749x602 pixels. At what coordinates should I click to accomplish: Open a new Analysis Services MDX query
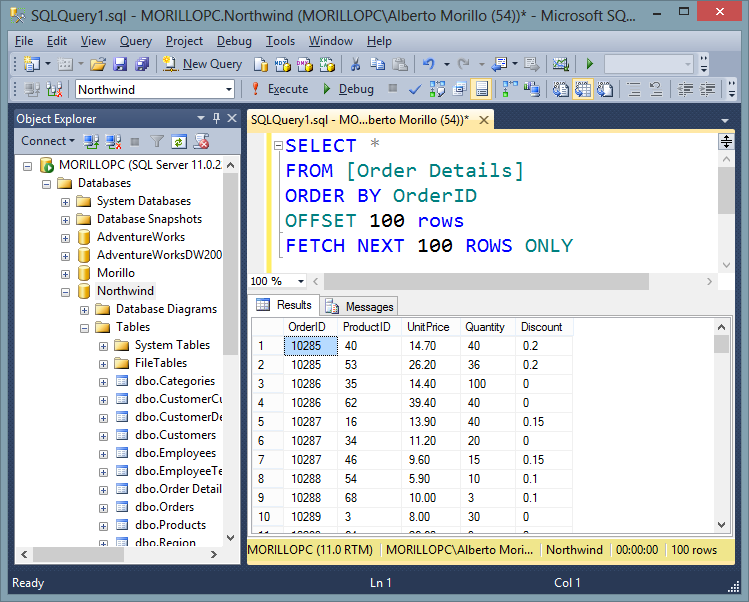coord(283,64)
